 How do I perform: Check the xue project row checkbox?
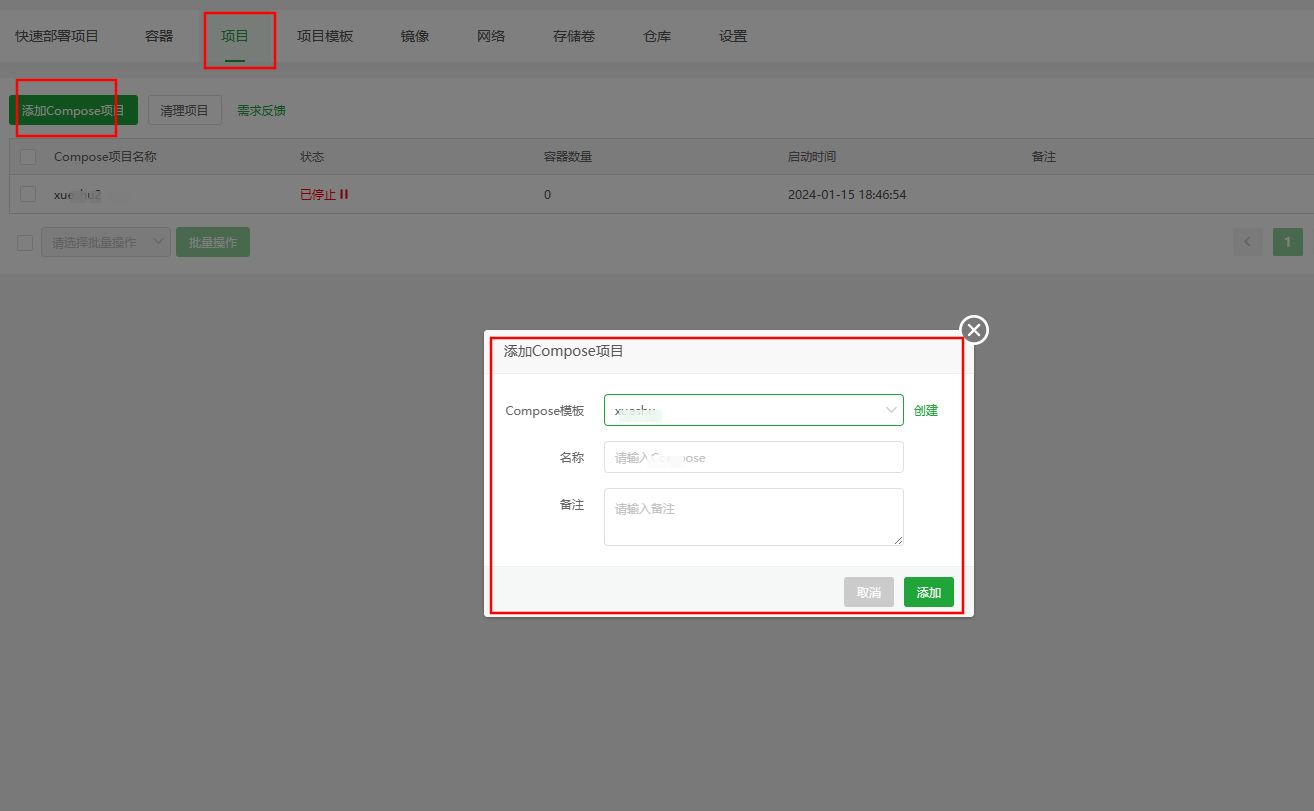pos(28,194)
